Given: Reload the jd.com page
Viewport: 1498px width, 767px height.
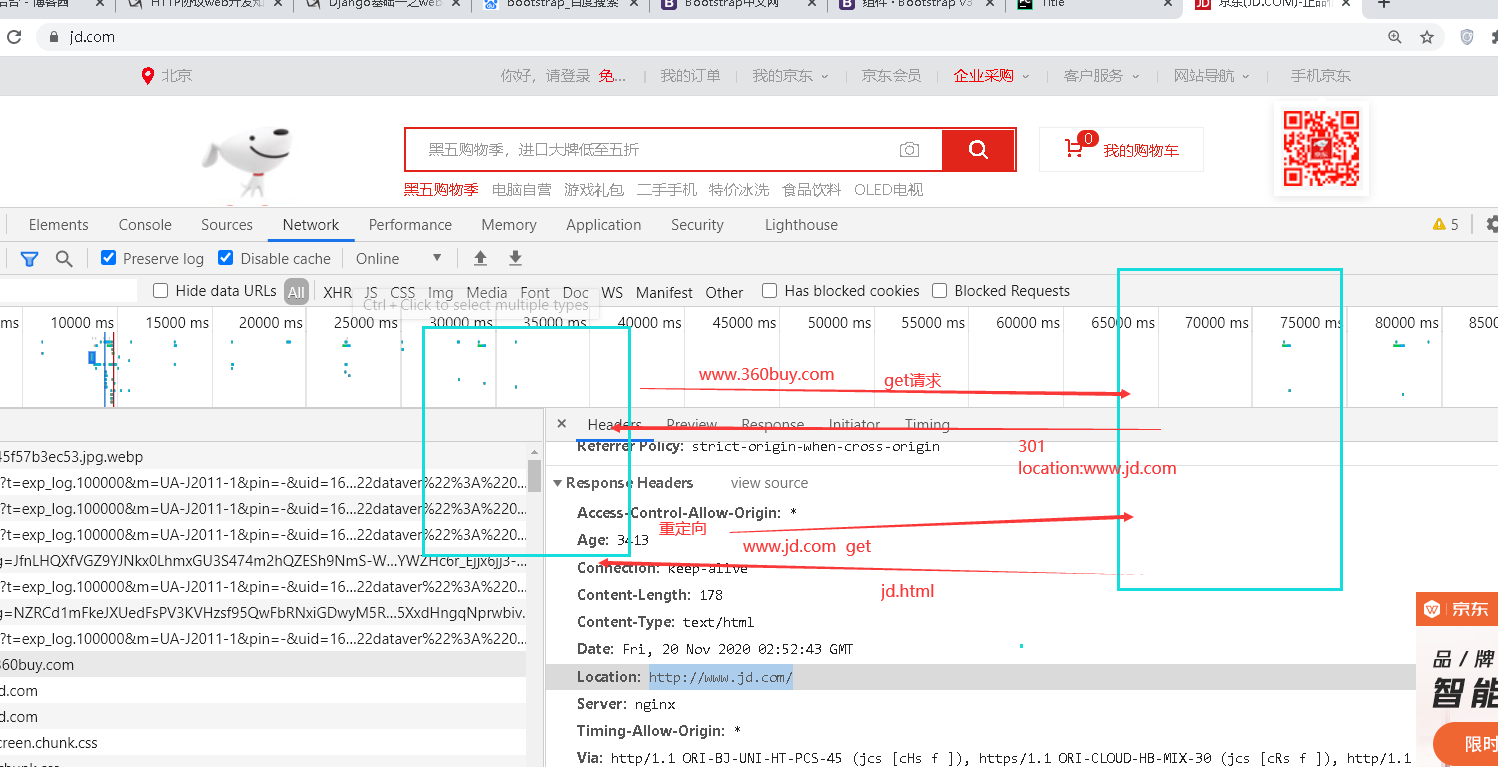Looking at the screenshot, I should 14,37.
